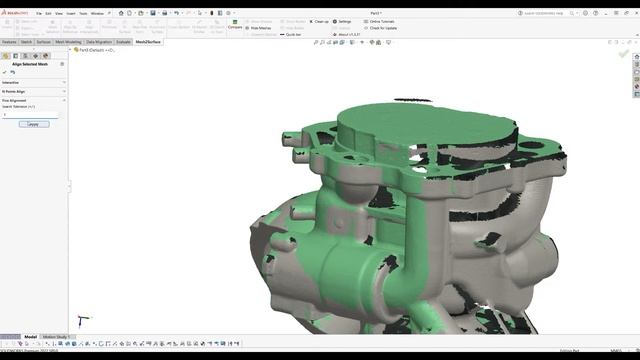Image resolution: width=640 pixels, height=360 pixels.
Task: Click the pin icon beside Align Selected Mesh
Action: (x=62, y=64)
